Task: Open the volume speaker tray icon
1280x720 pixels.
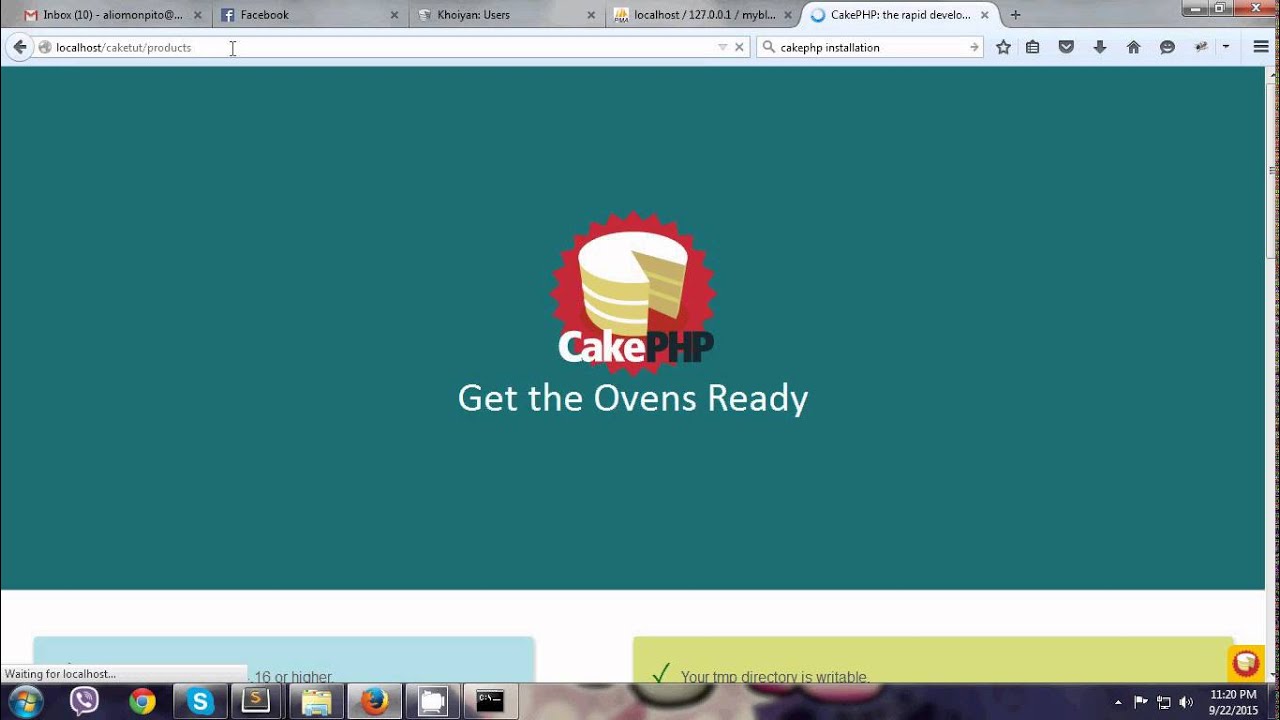Action: click(1187, 702)
